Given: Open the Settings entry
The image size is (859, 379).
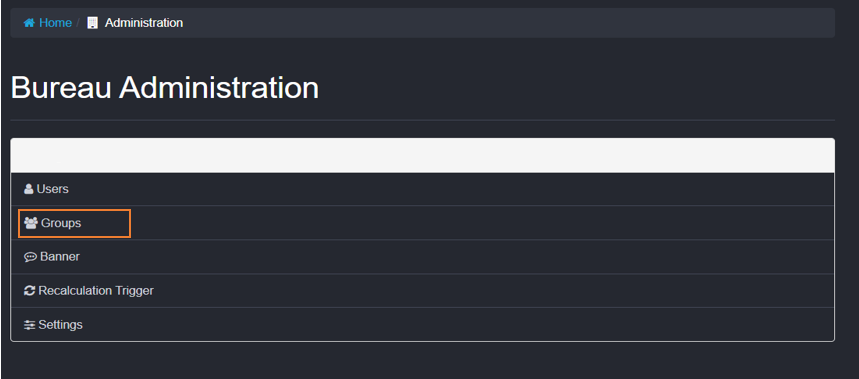Looking at the screenshot, I should 60,325.
